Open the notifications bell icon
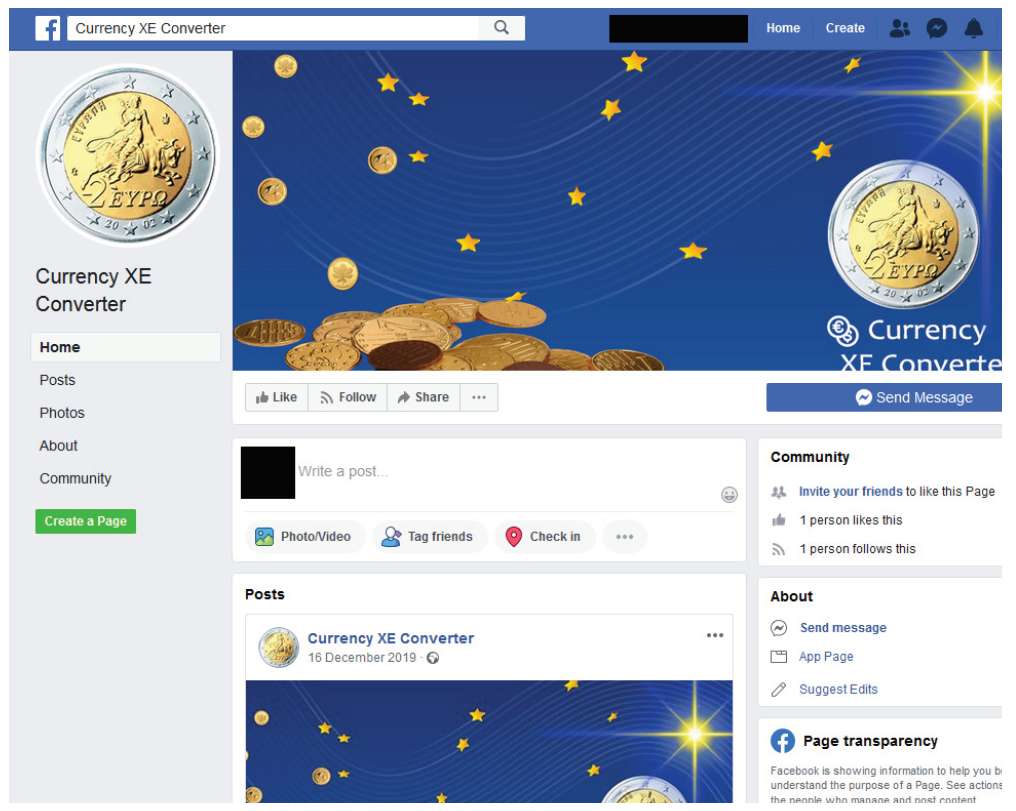The height and width of the screenshot is (811, 1016). [974, 28]
